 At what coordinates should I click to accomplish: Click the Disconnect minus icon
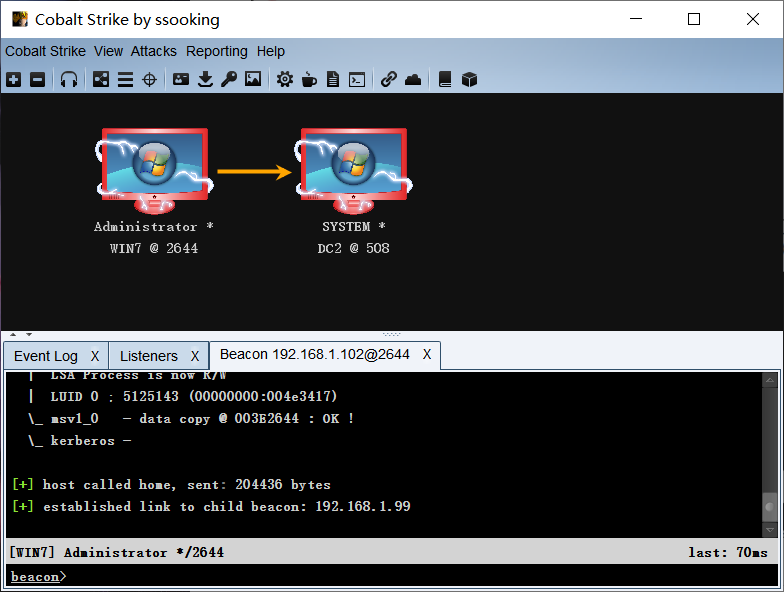(x=38, y=79)
